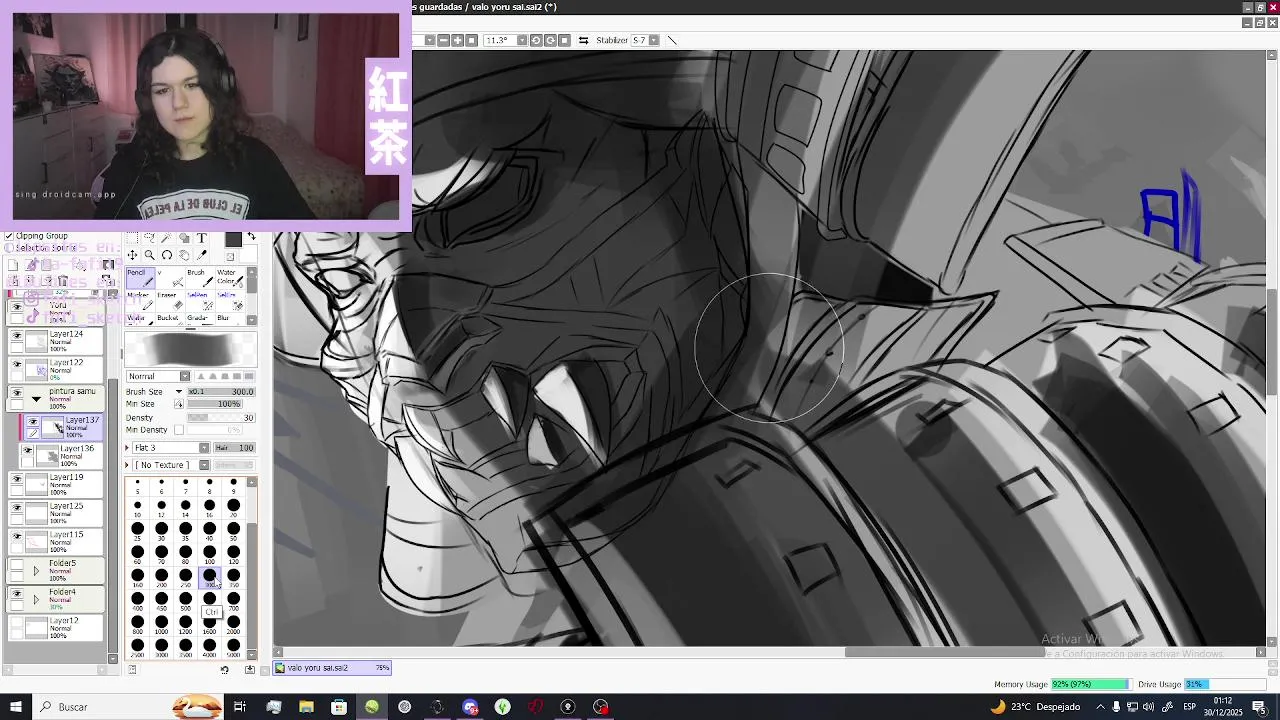The image size is (1280, 720).
Task: Hide Layer137 with its eye icon
Action: (x=32, y=423)
